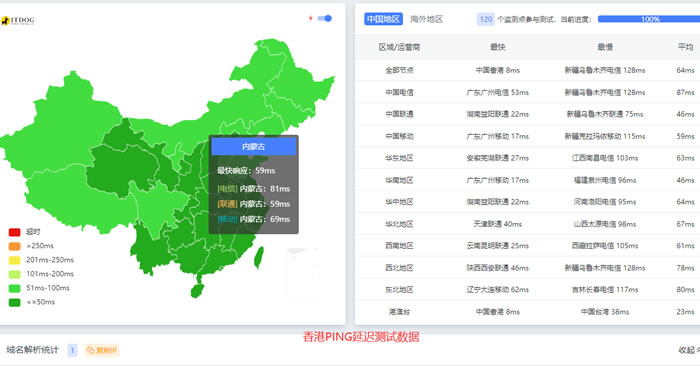Click the red 超时 legend swatch
This screenshot has width=700, height=366.
pos(14,232)
